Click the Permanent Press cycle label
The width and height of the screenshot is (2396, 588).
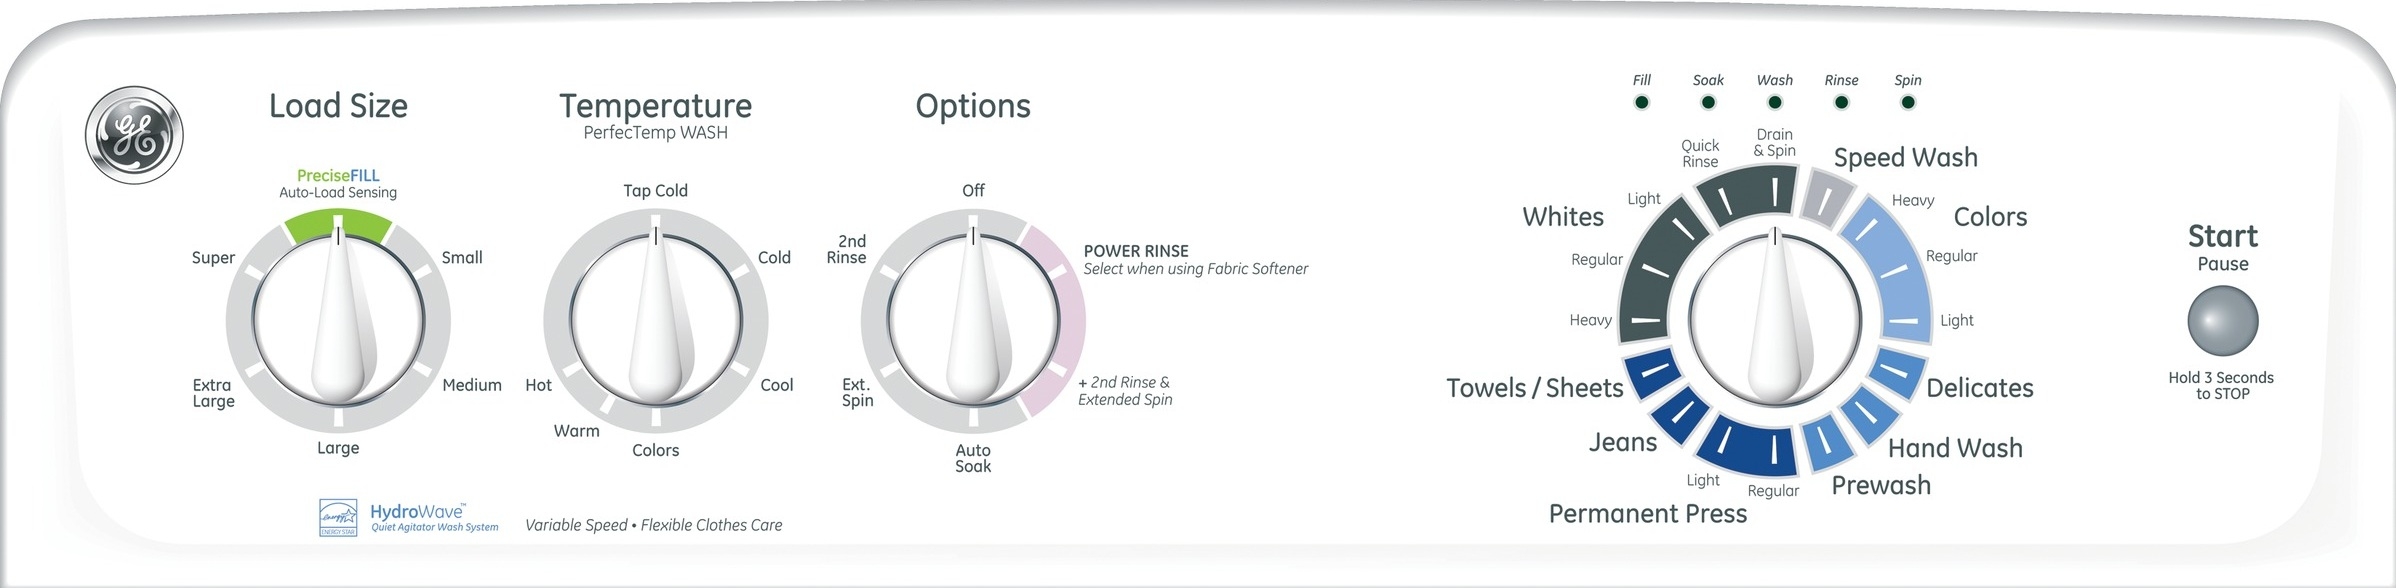pos(1647,514)
